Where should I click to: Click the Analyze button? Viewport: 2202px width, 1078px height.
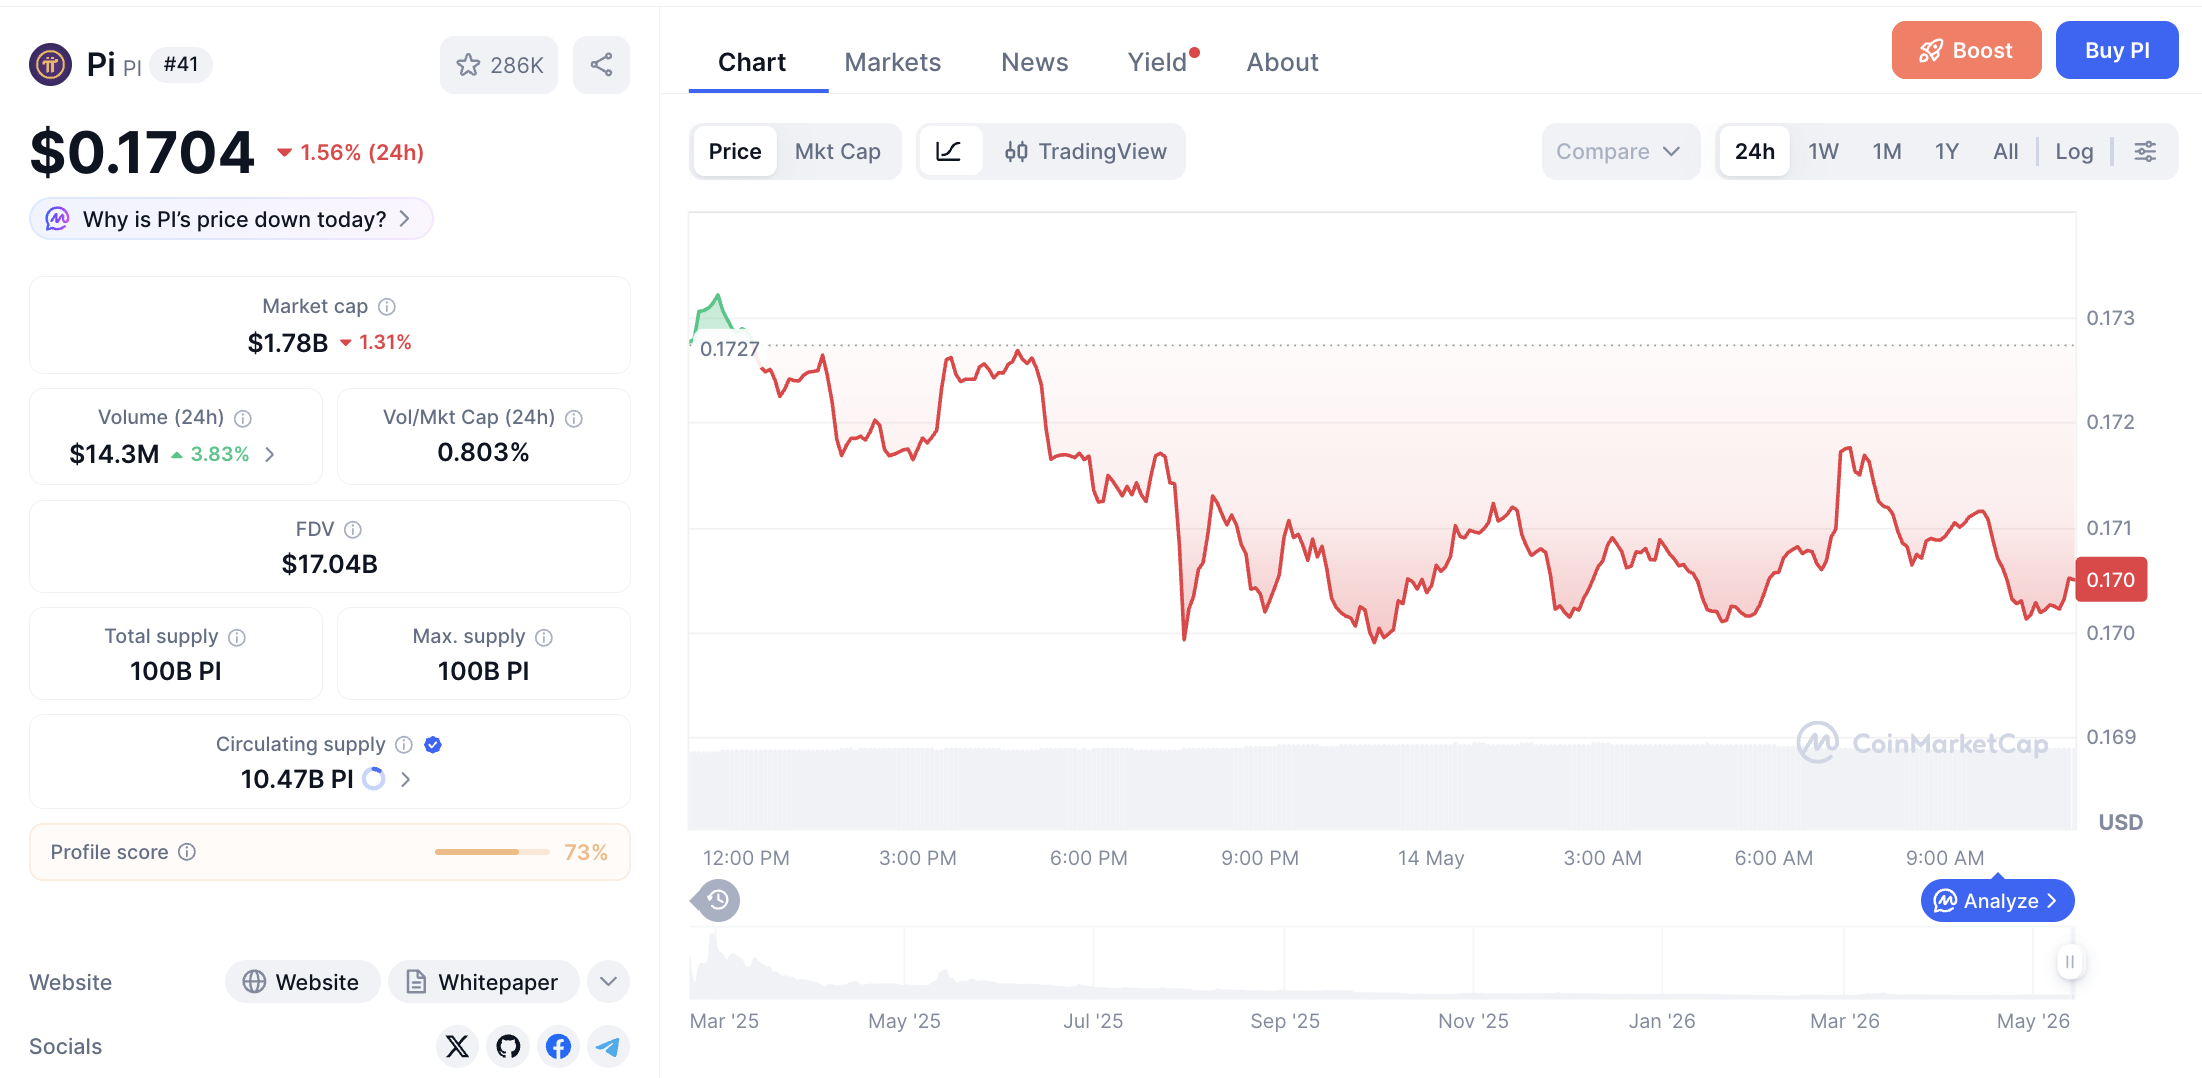[1997, 900]
